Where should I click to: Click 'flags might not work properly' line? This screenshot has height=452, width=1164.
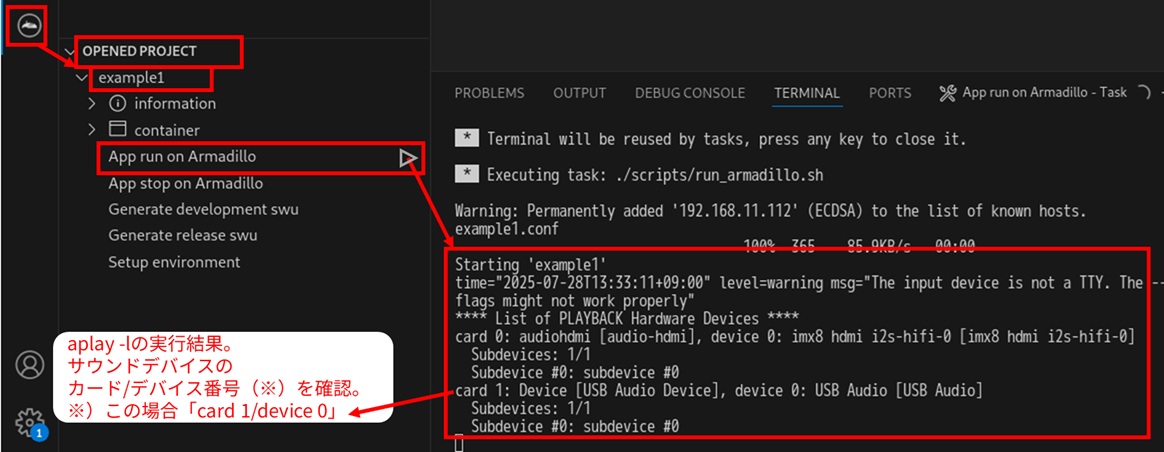coord(574,301)
